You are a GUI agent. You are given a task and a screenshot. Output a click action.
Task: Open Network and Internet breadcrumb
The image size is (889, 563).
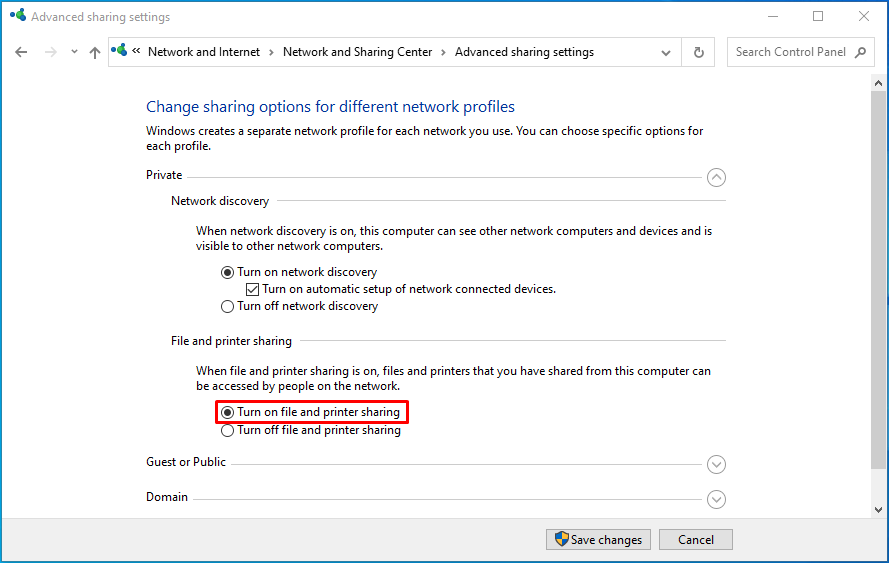point(204,52)
